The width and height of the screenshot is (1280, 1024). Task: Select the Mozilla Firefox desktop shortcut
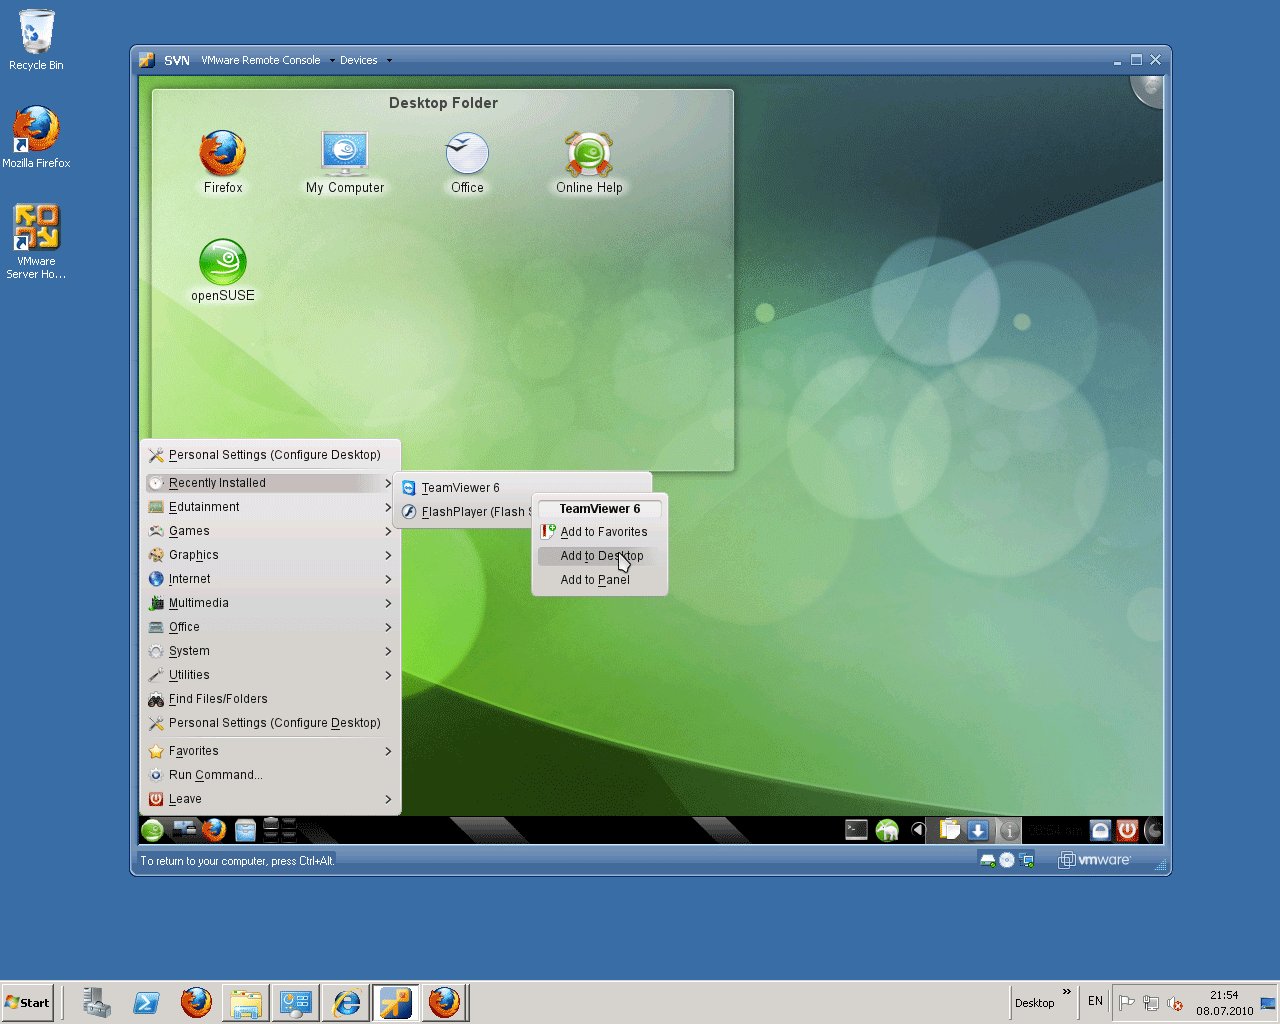pos(36,137)
